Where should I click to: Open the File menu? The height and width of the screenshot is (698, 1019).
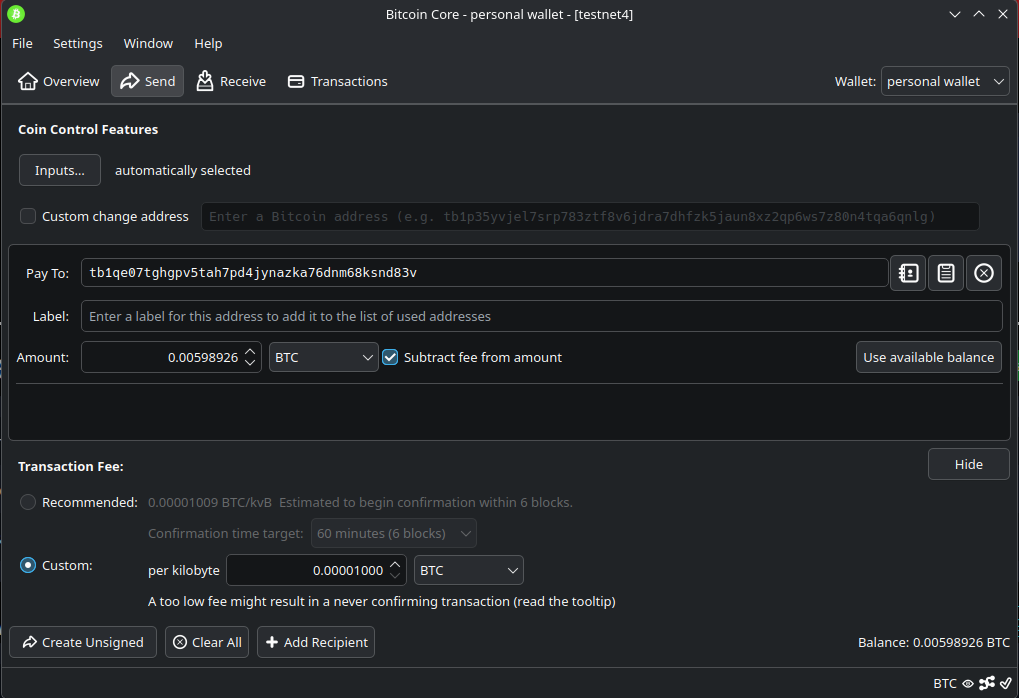coord(22,44)
